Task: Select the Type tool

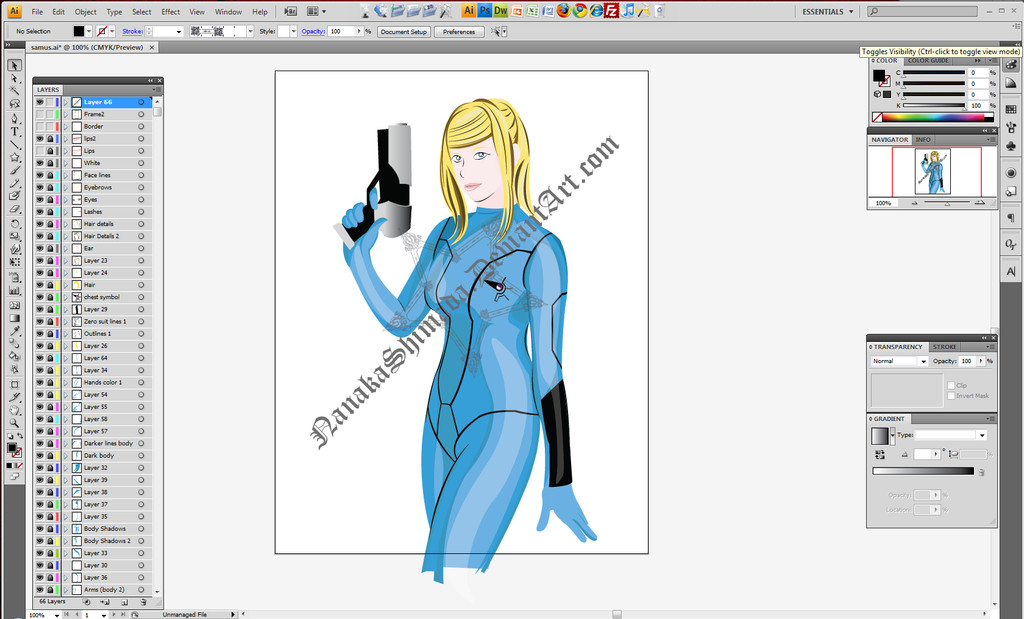Action: coord(14,131)
